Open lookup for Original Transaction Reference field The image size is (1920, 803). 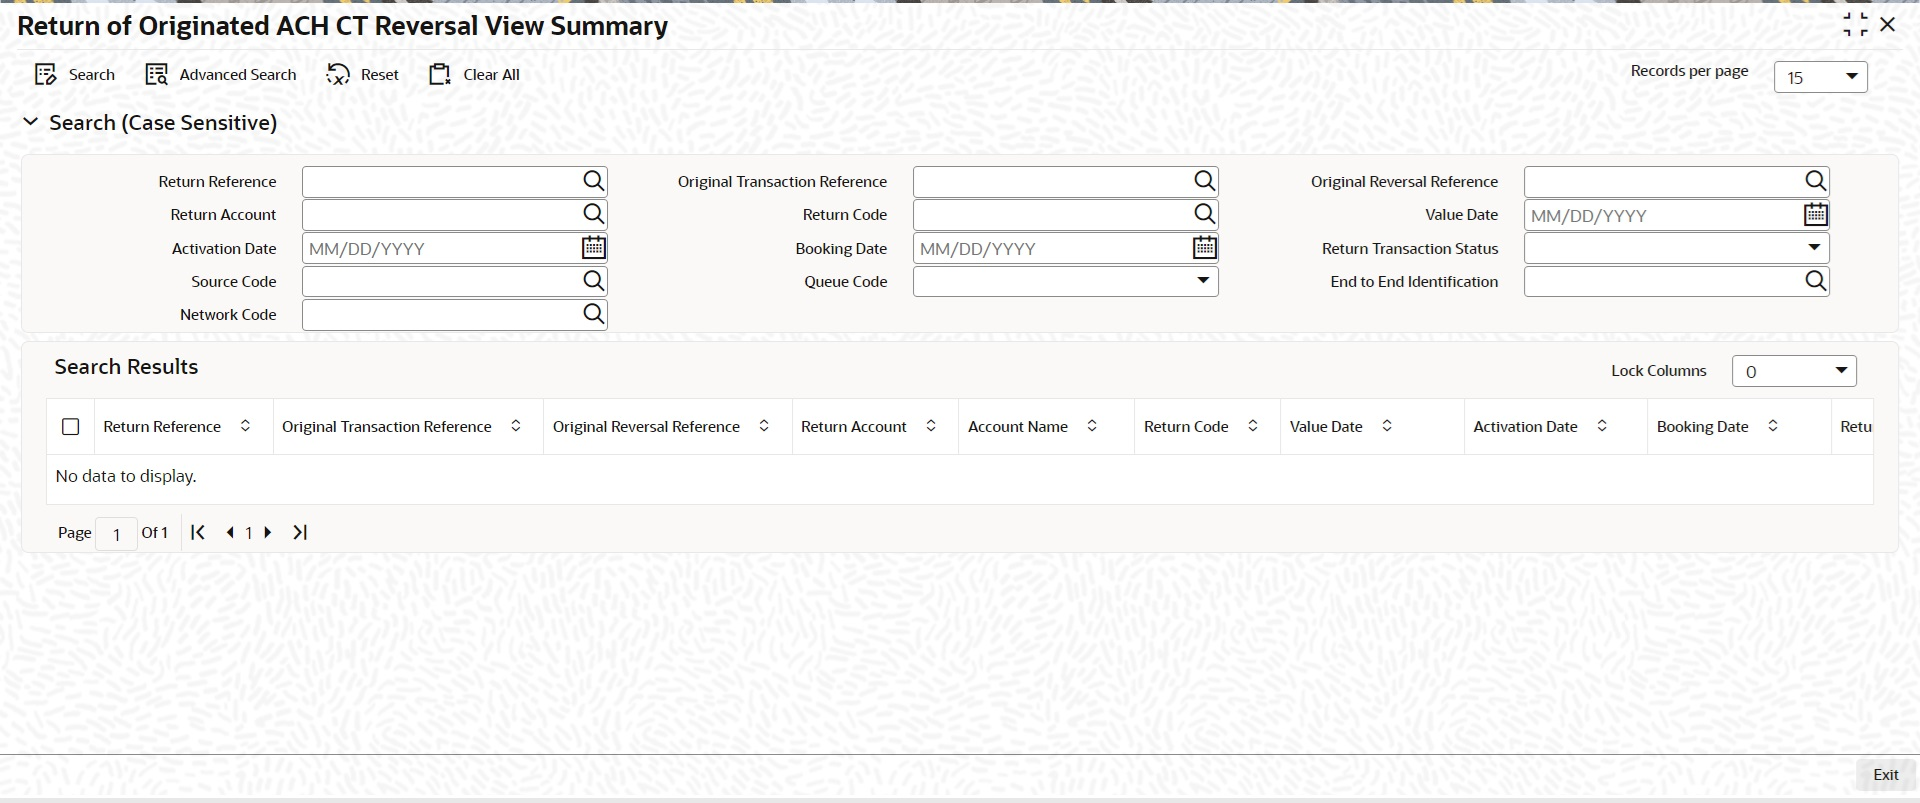pyautogui.click(x=1205, y=181)
